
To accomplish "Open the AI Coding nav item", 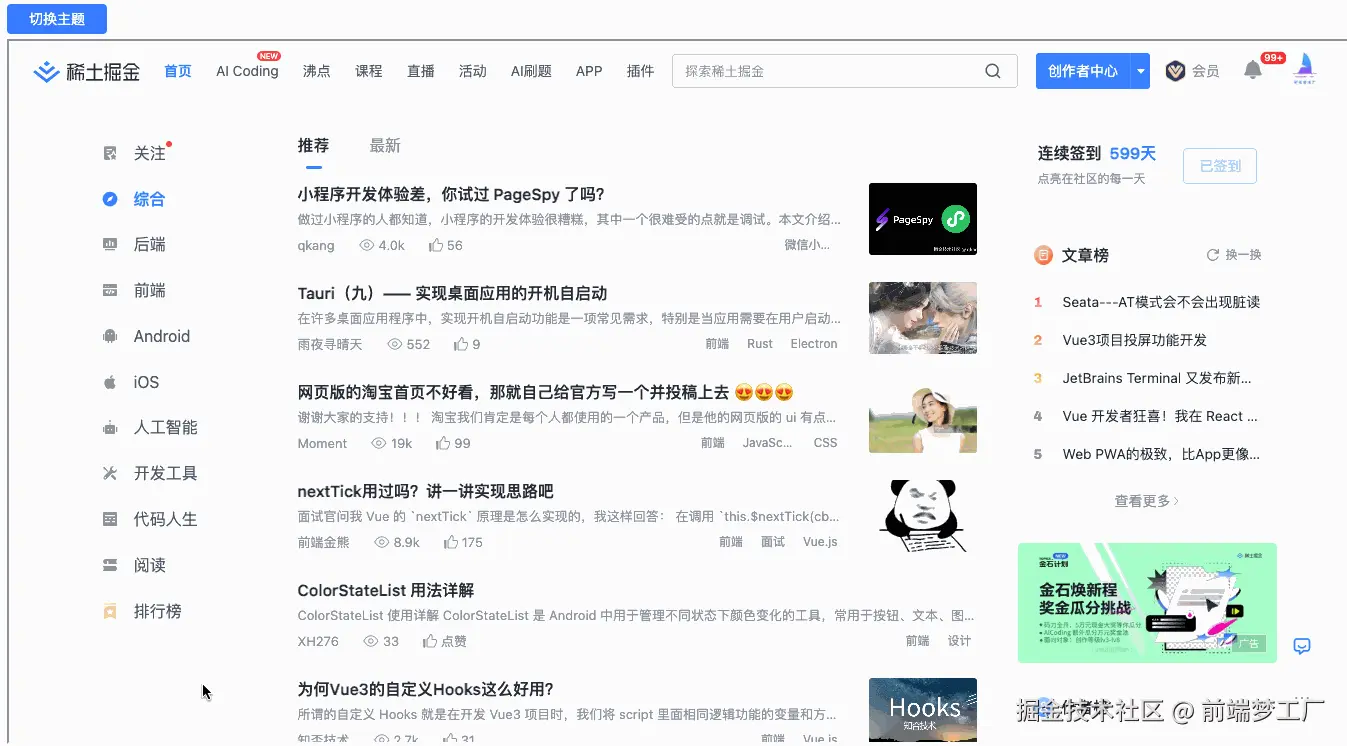I will (247, 71).
